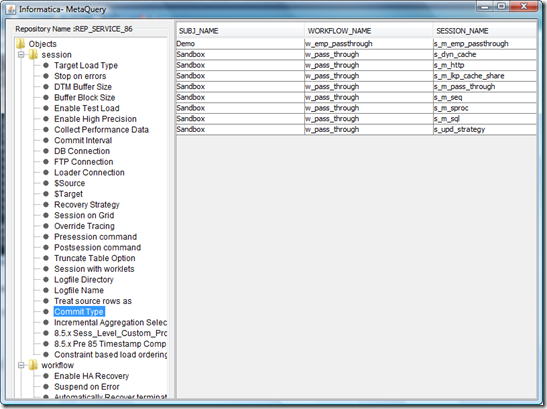Click s_m_lkp_cache_share session cell

[485, 76]
